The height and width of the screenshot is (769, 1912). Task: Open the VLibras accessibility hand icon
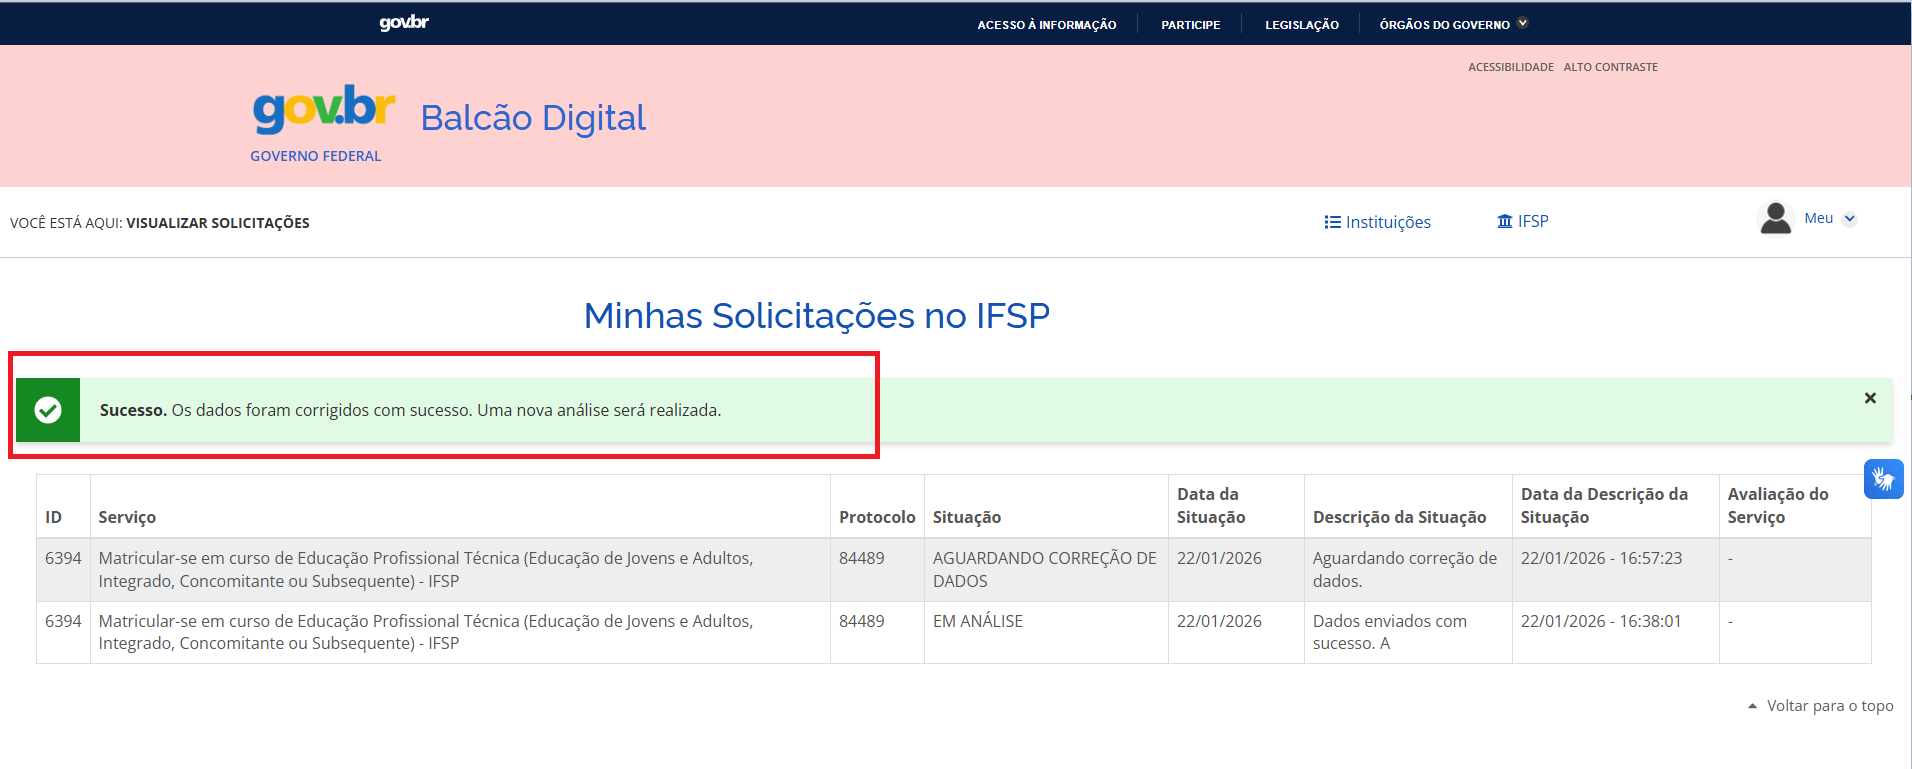pos(1883,479)
